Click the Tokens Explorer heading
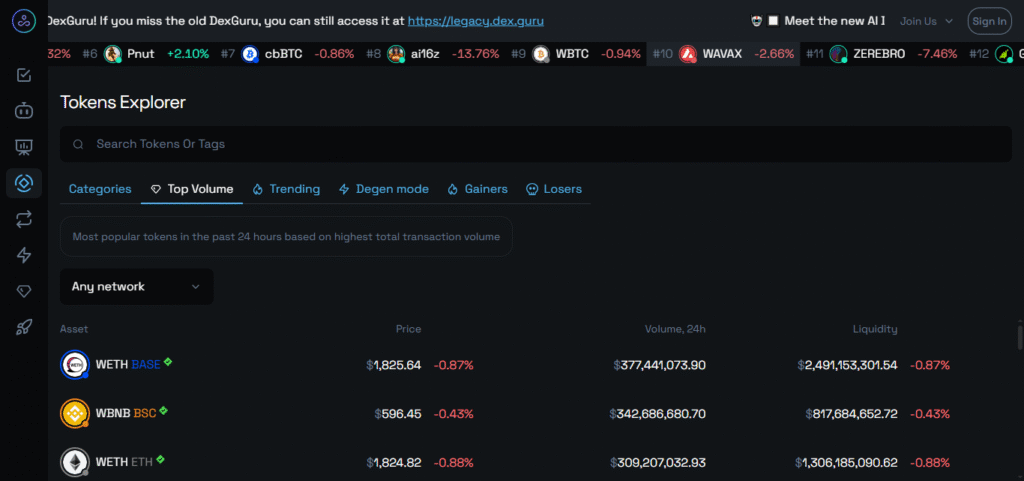This screenshot has height=481, width=1024. [123, 102]
